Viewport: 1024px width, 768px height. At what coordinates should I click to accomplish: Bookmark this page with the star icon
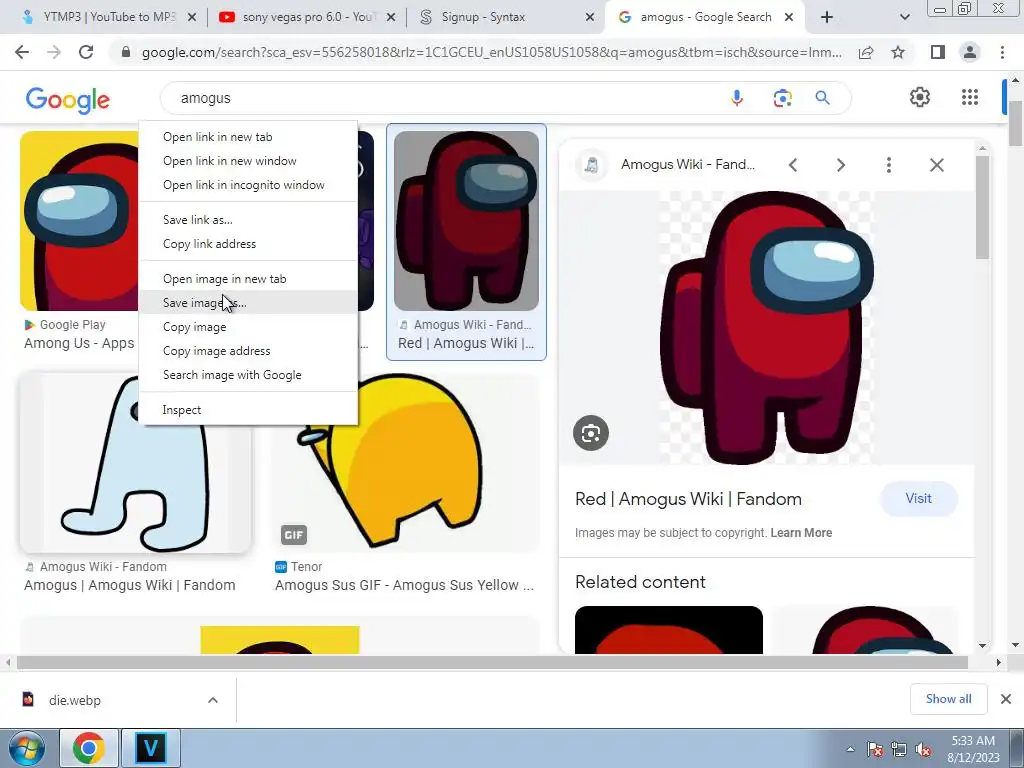point(898,52)
